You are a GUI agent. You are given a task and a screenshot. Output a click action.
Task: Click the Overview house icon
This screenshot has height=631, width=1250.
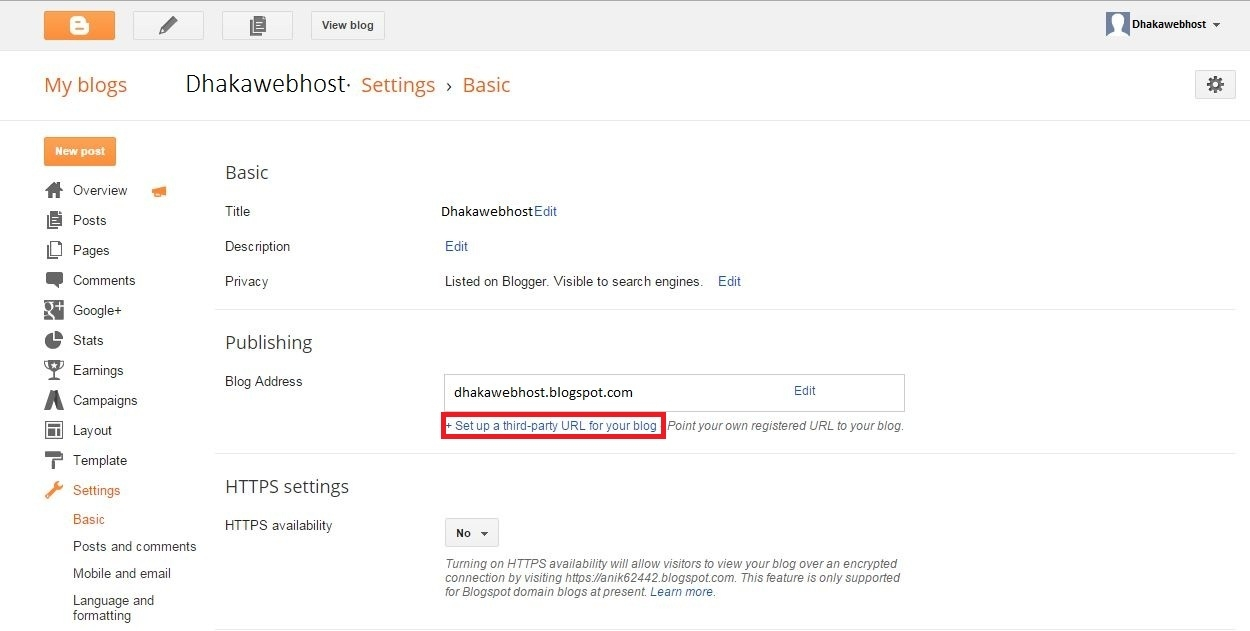pos(54,190)
